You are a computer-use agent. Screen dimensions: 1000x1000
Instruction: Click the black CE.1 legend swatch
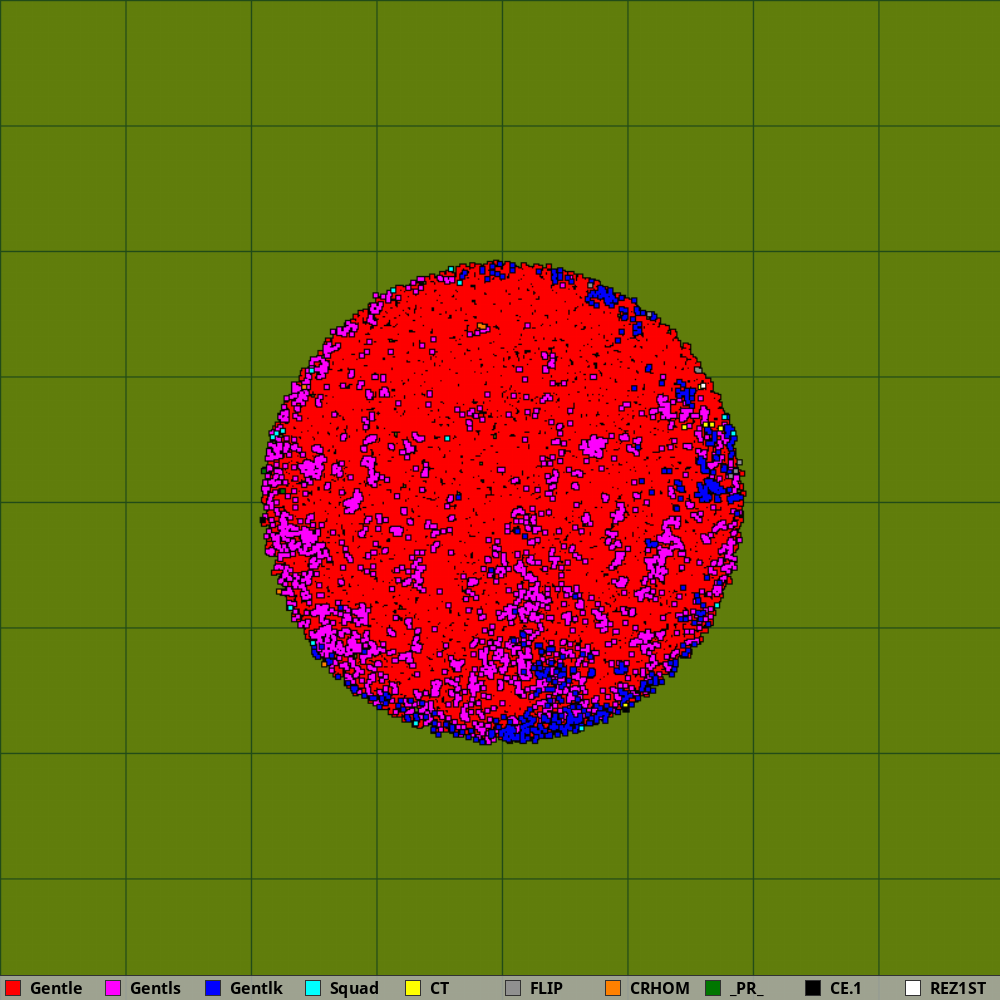tap(813, 988)
